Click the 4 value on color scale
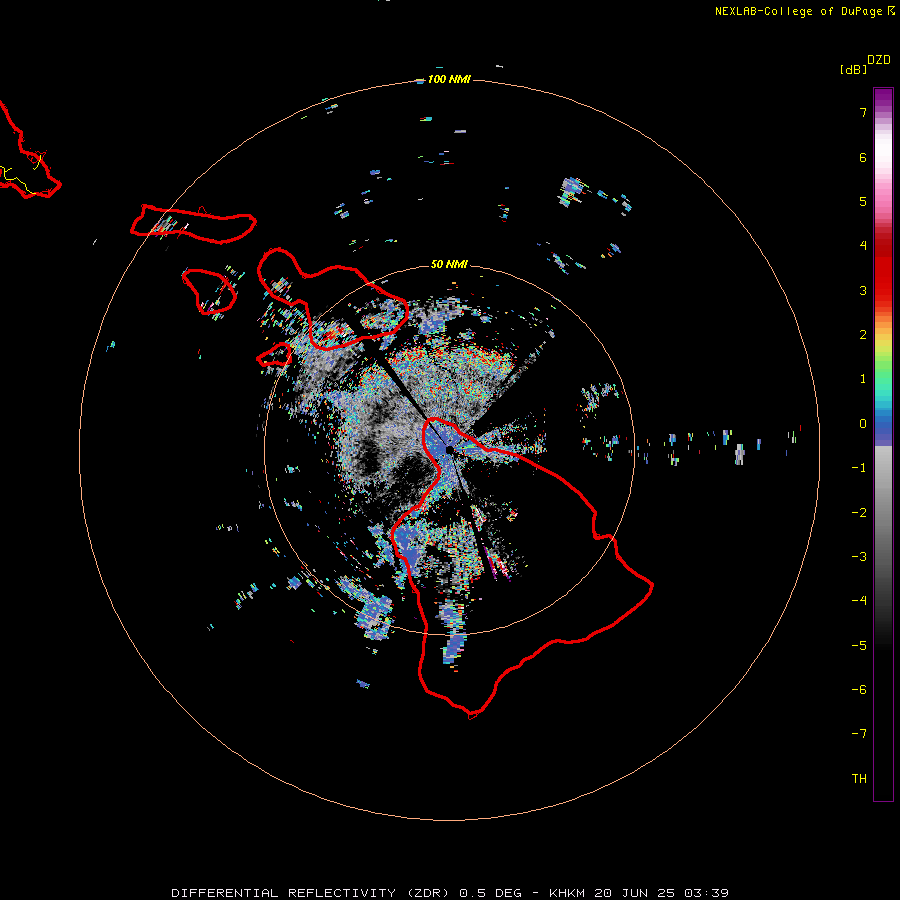 [863, 246]
